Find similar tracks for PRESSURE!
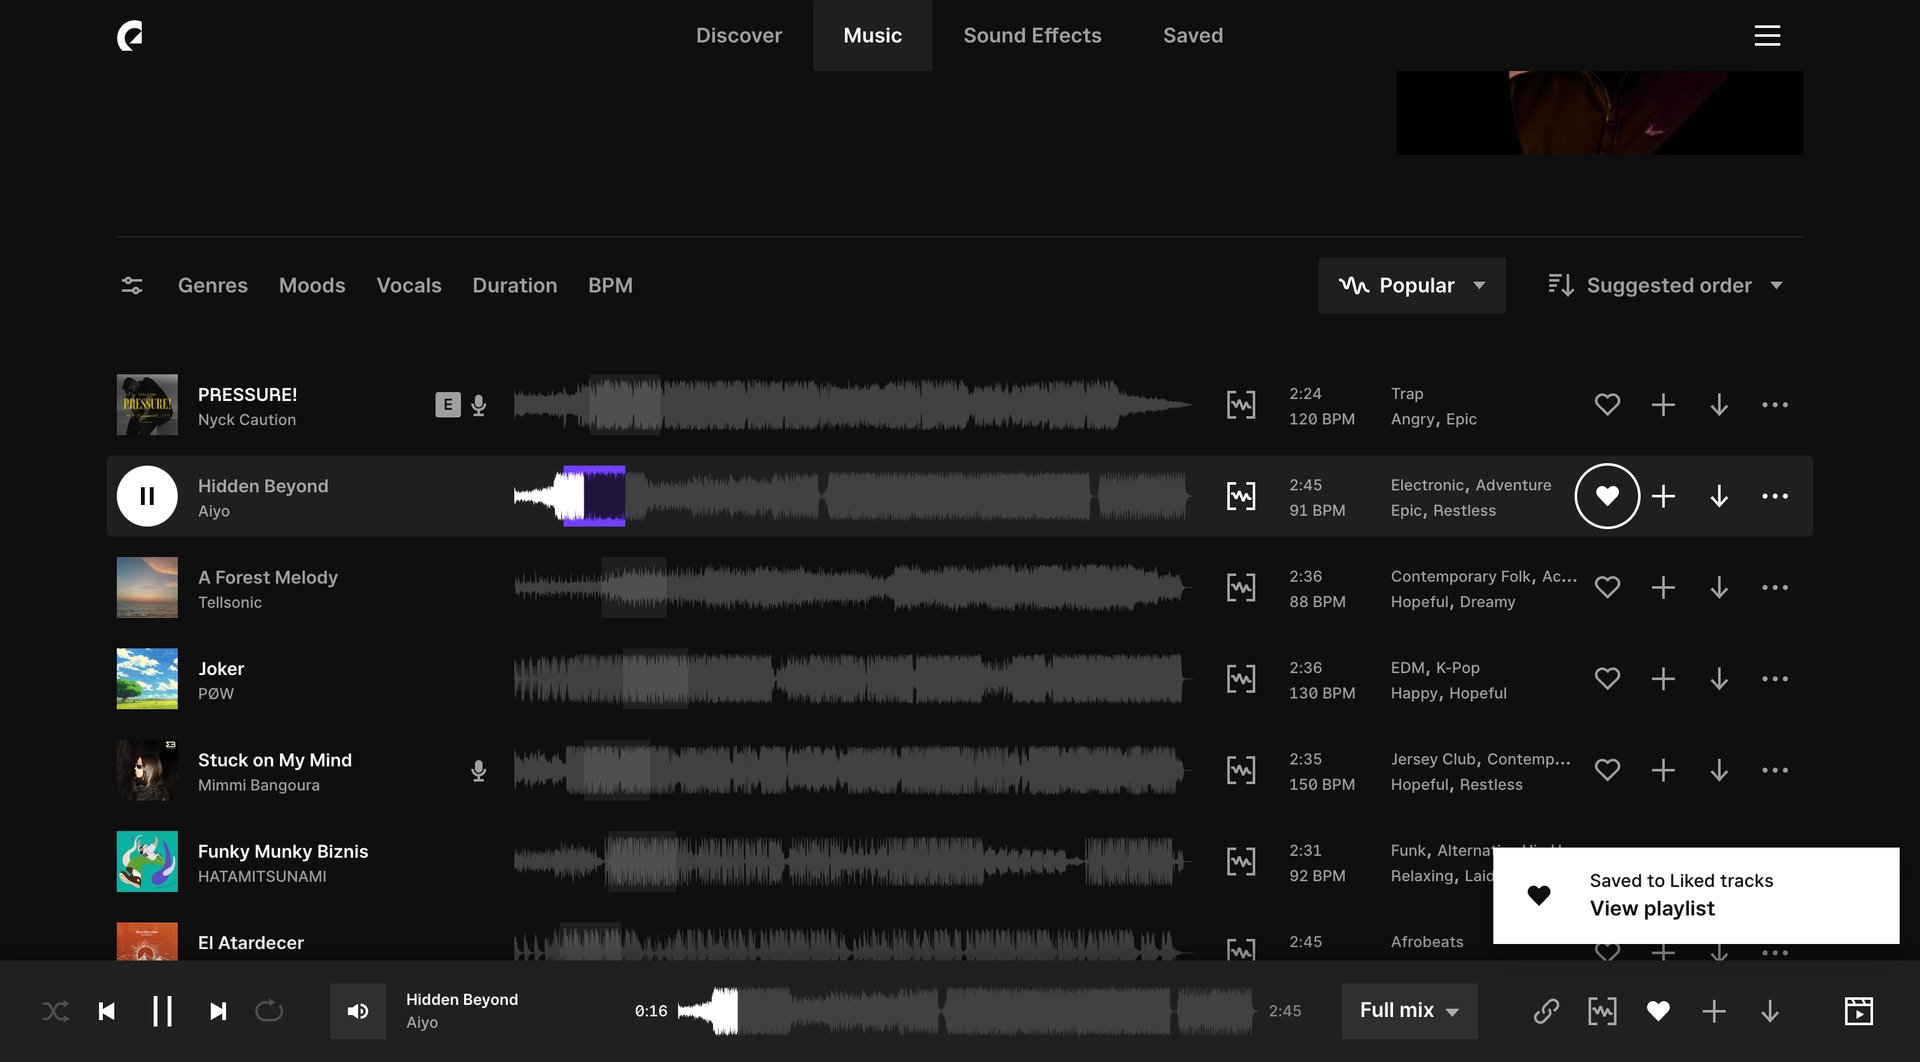The height and width of the screenshot is (1062, 1920). (1240, 404)
